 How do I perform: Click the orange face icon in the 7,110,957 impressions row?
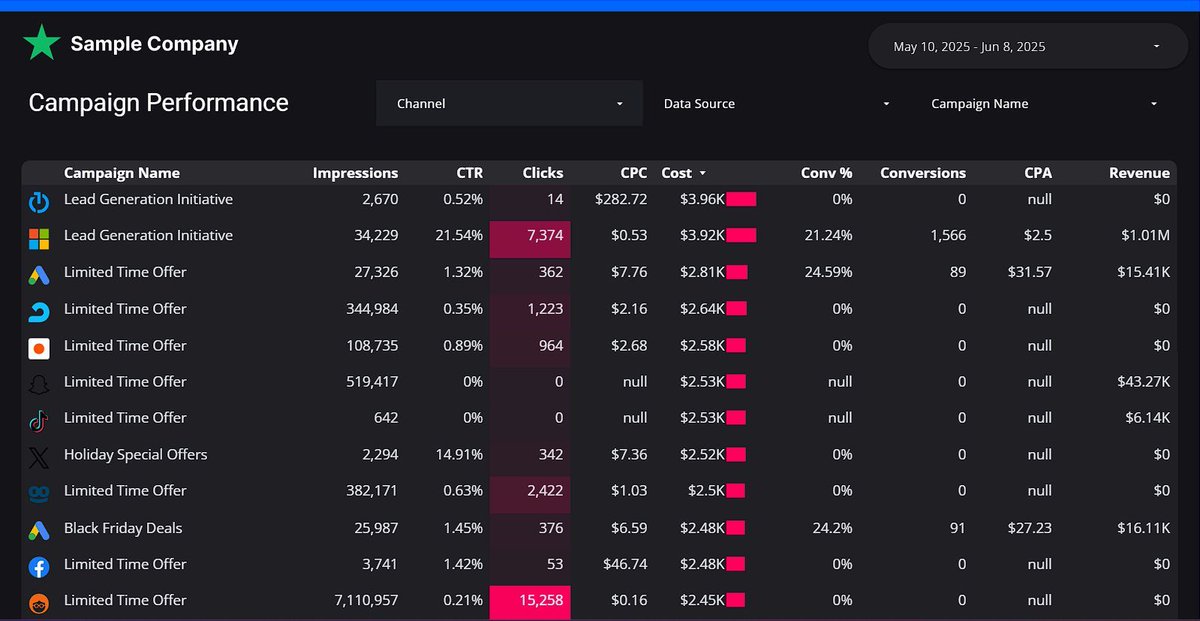point(39,603)
